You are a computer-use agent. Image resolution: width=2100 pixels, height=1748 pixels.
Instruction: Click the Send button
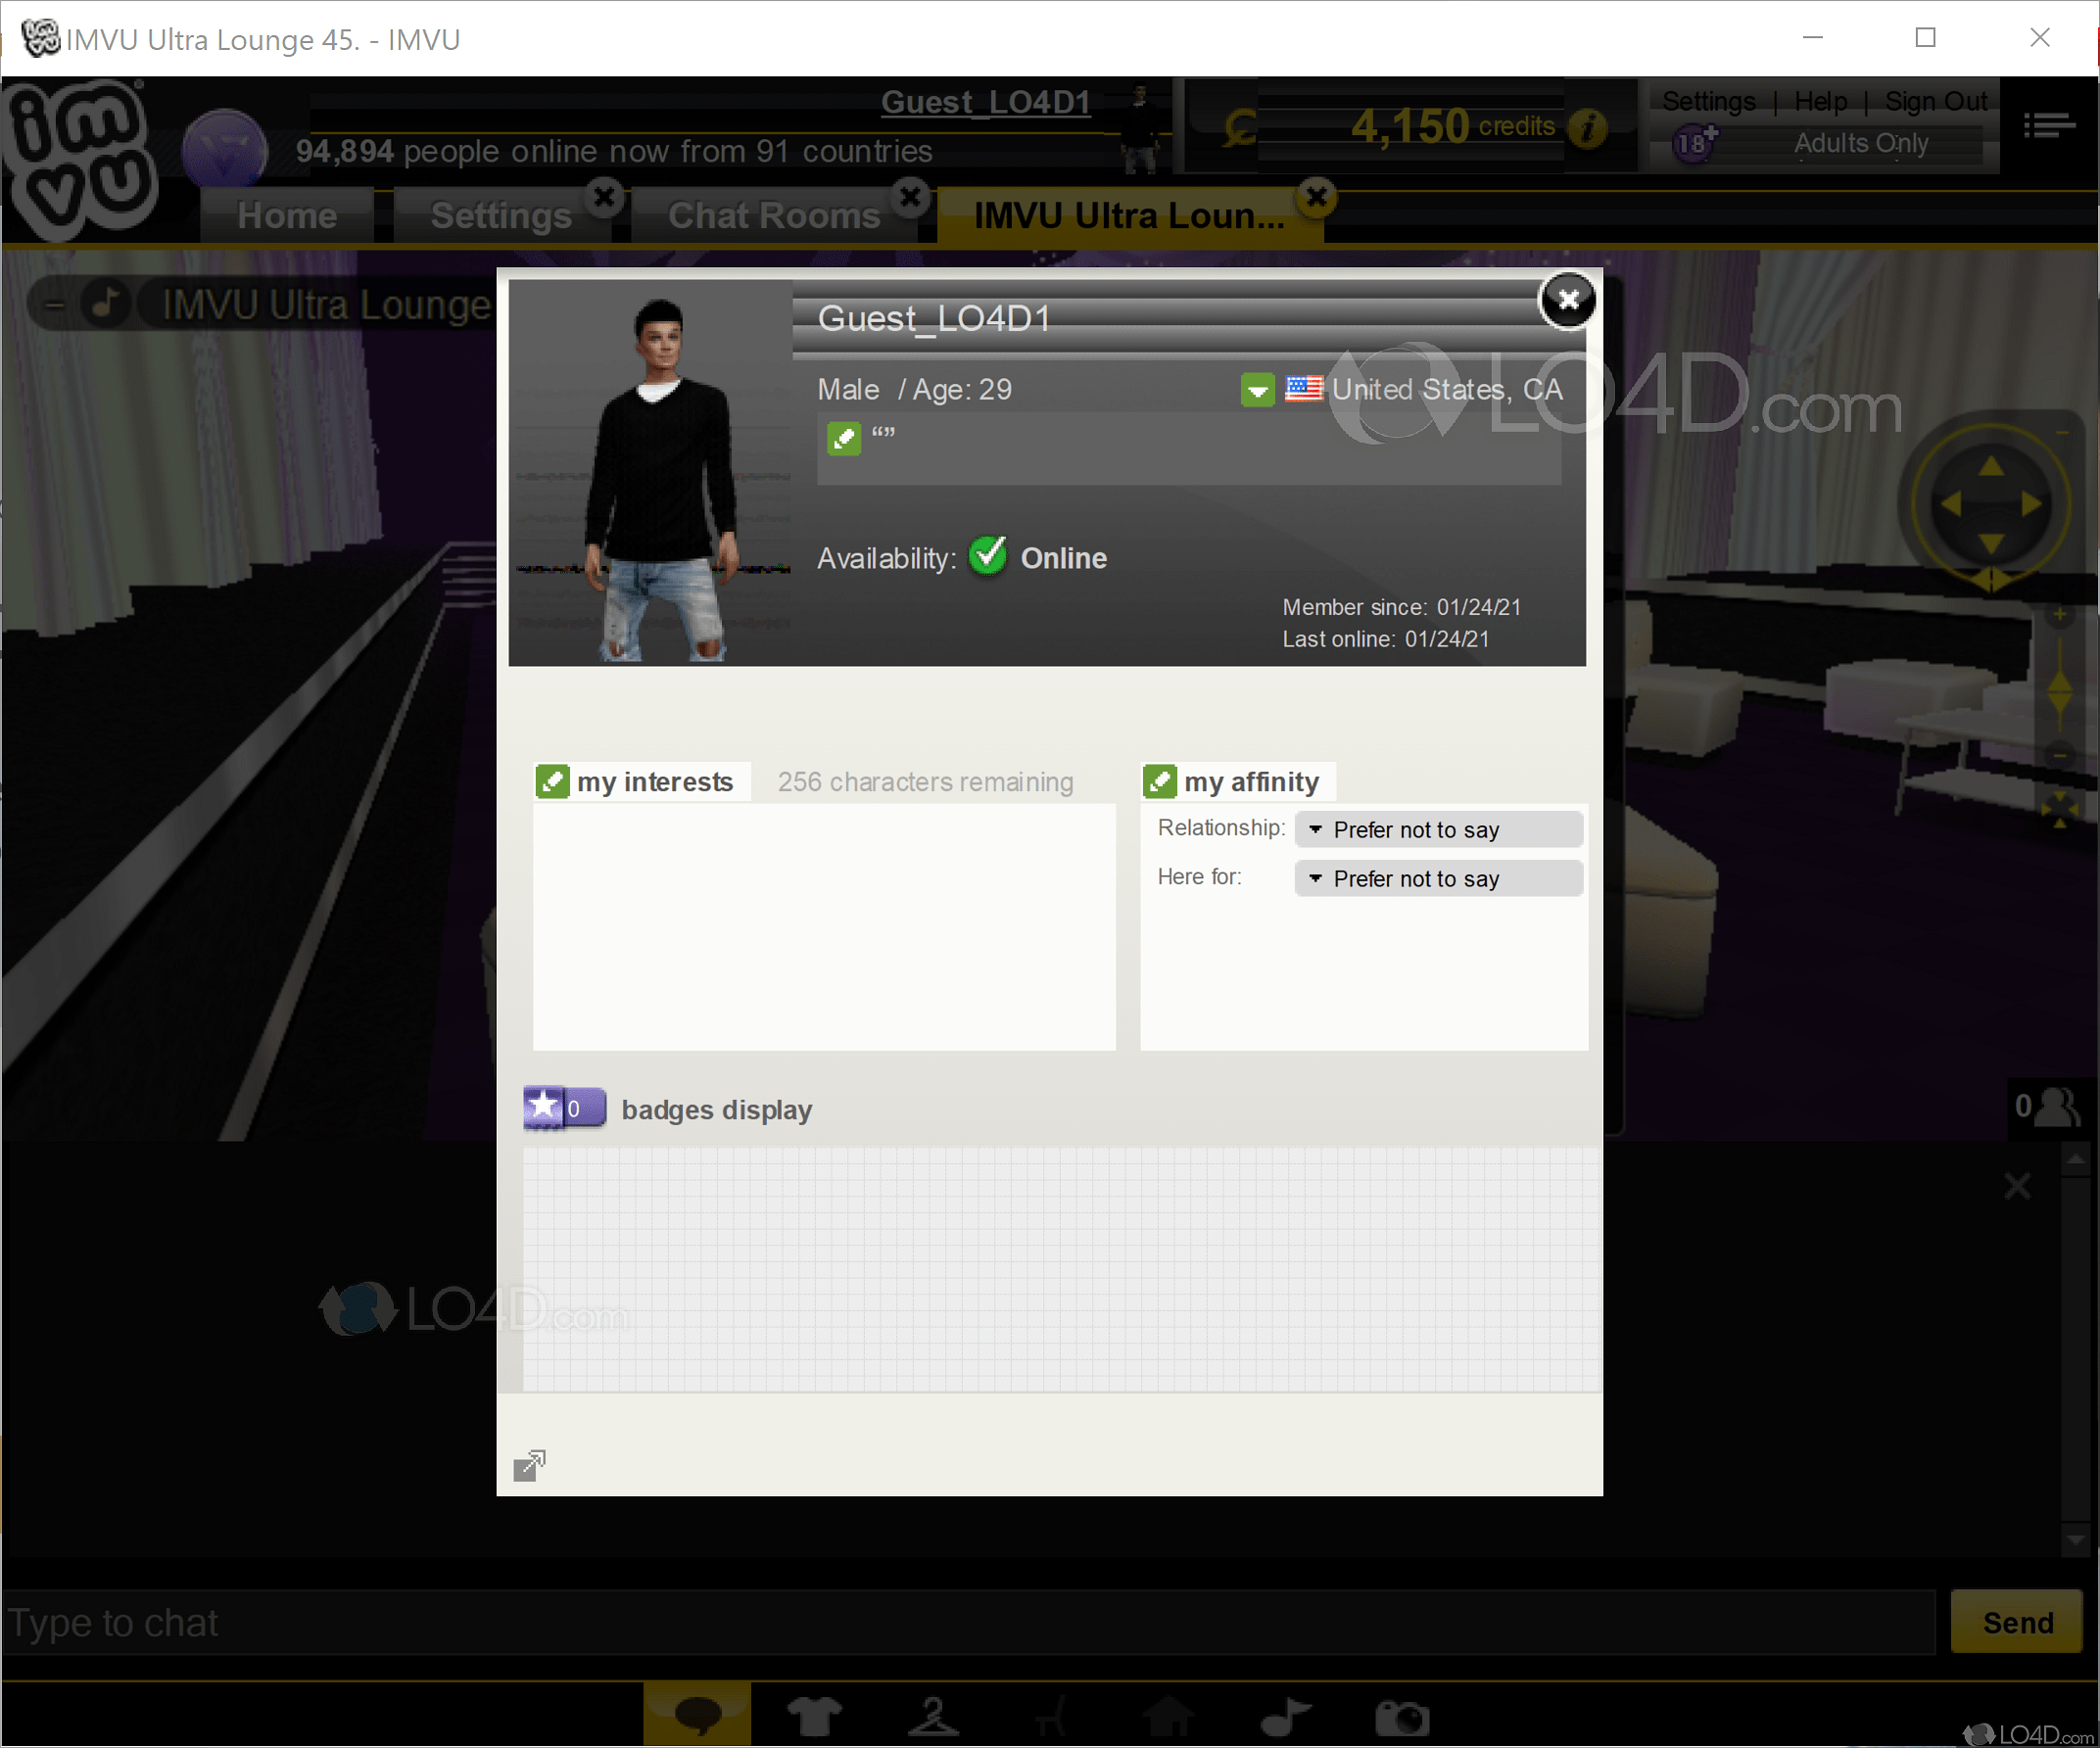pyautogui.click(x=2016, y=1621)
